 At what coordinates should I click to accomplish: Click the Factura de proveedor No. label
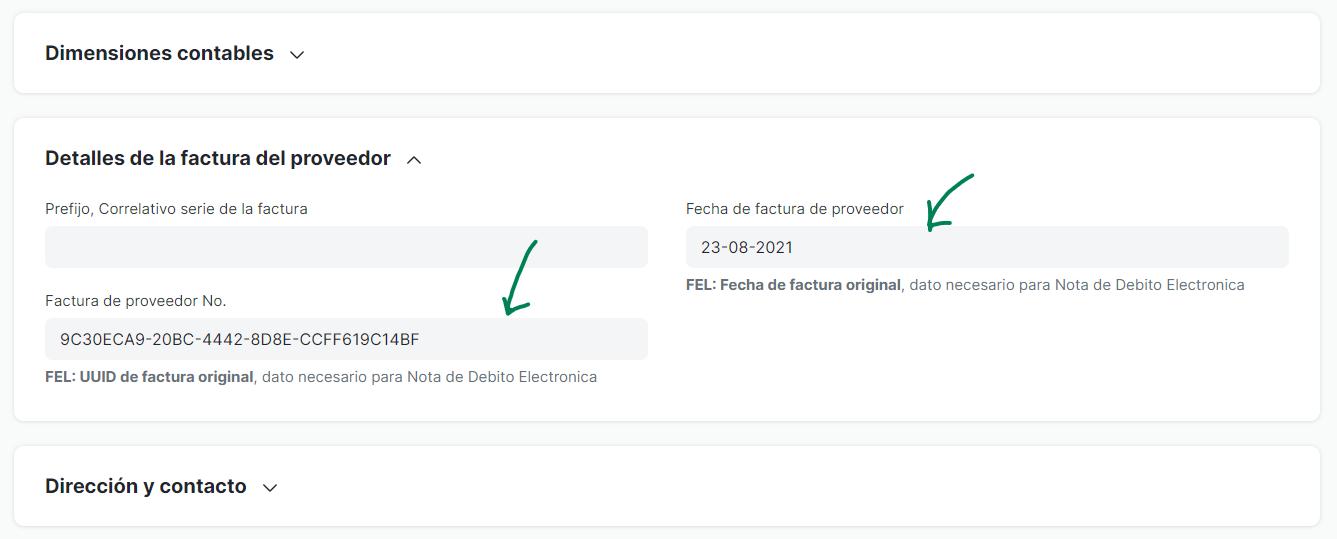pos(136,300)
